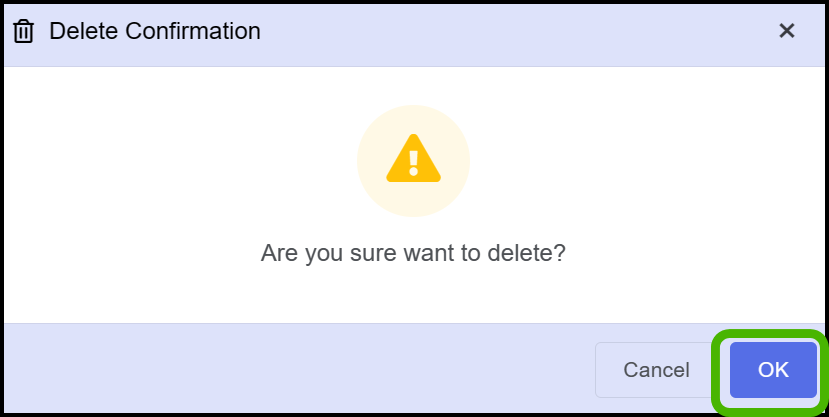This screenshot has height=417, width=829.
Task: Click the dialog footer bar left of Cancel
Action: [296, 368]
